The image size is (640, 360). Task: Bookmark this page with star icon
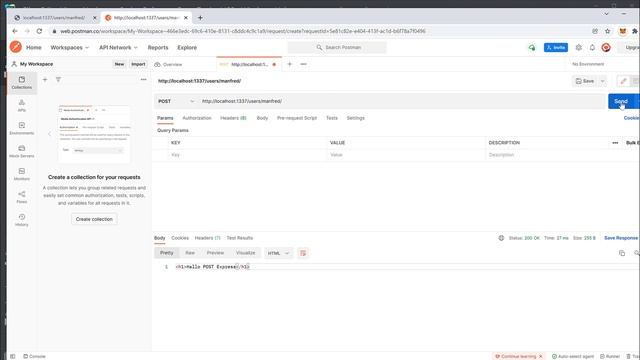[608, 31]
